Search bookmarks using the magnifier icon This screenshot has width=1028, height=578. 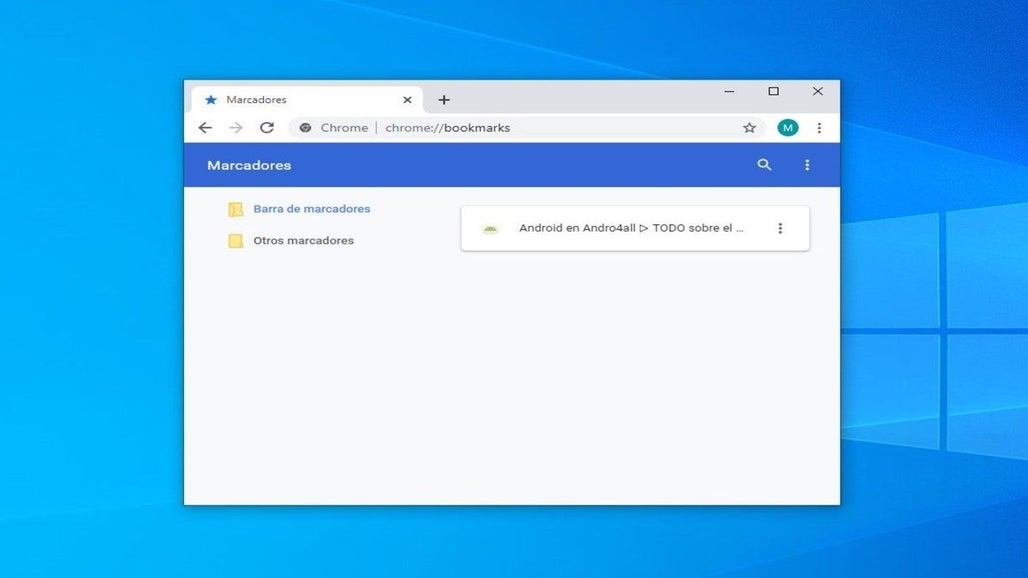pos(765,165)
